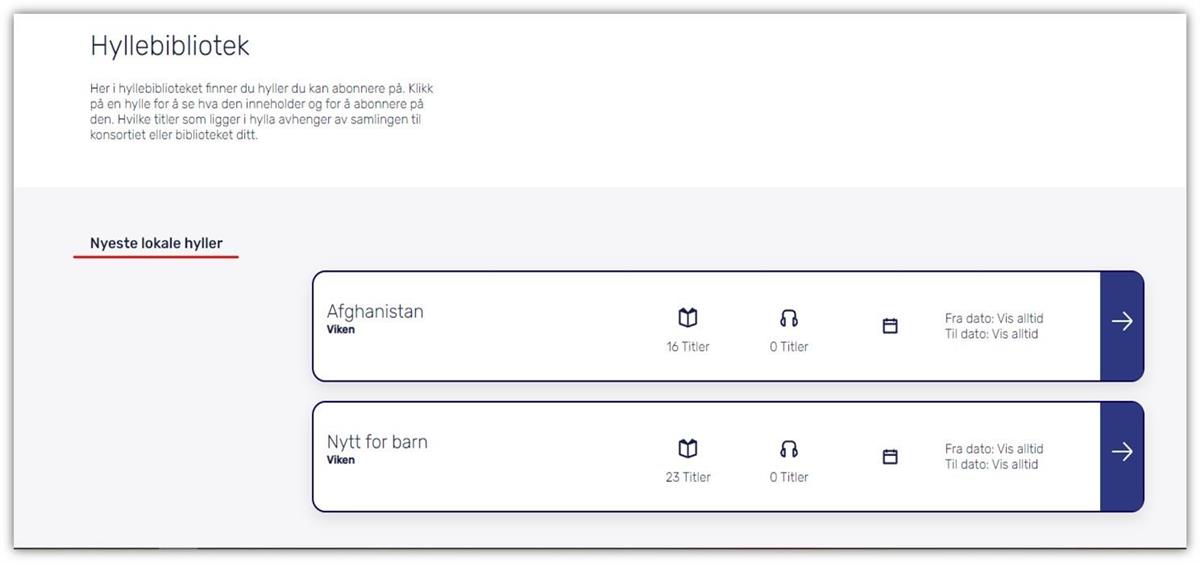Click the calendar icon on Afghanistan shelf
Image resolution: width=1200 pixels, height=563 pixels.
pyautogui.click(x=890, y=326)
